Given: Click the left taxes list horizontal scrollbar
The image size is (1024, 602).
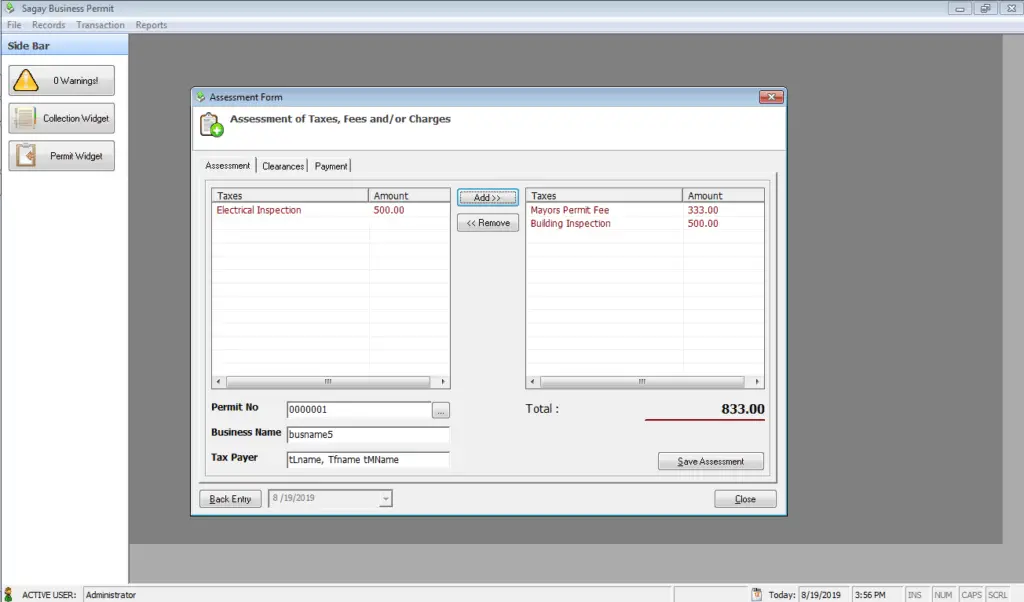Looking at the screenshot, I should pyautogui.click(x=330, y=381).
